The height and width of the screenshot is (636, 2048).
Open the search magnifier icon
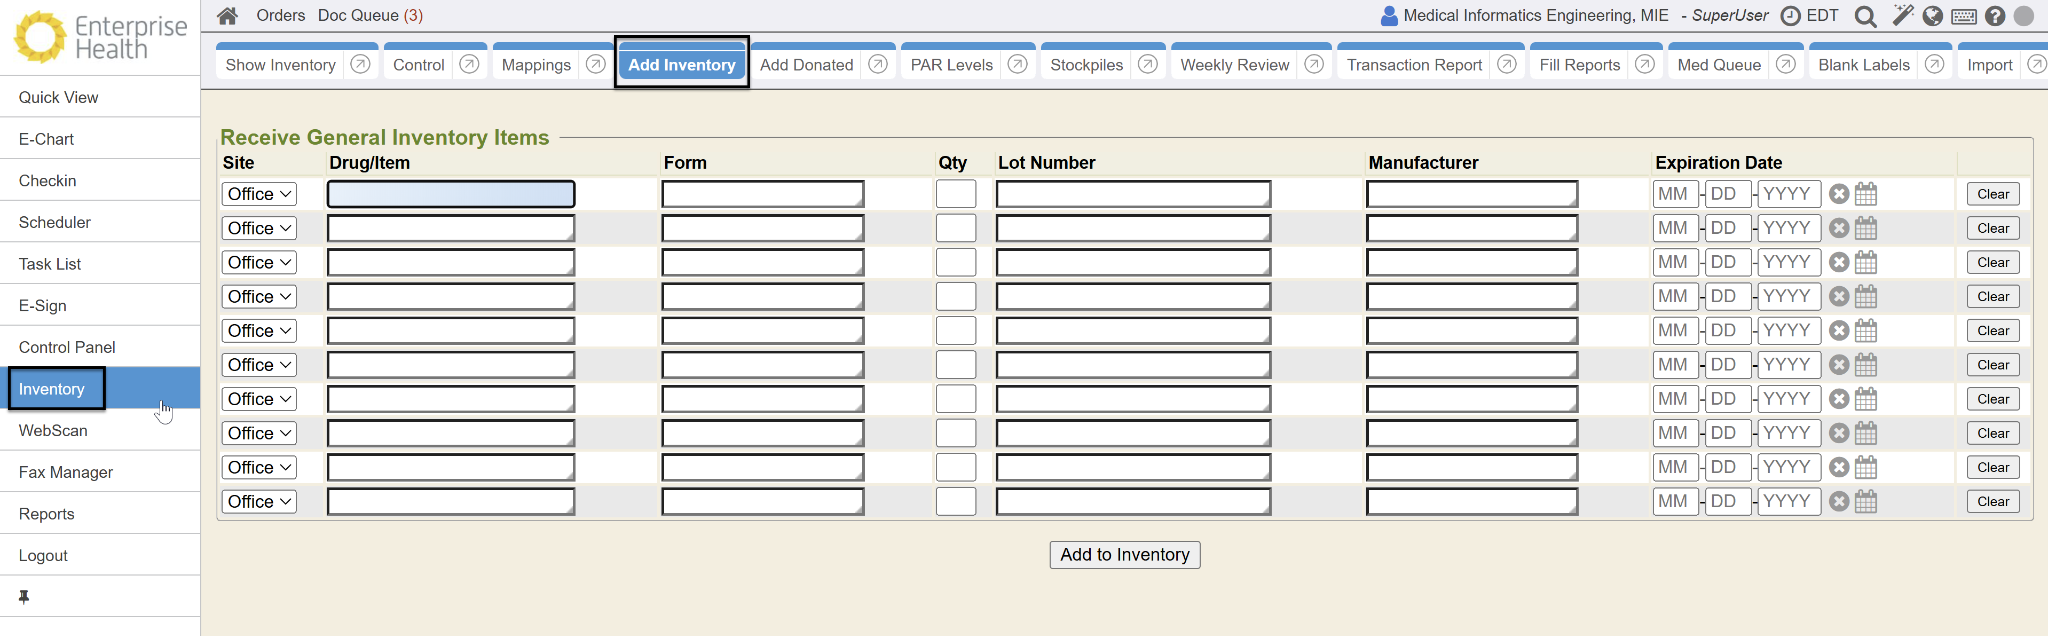(x=1865, y=16)
